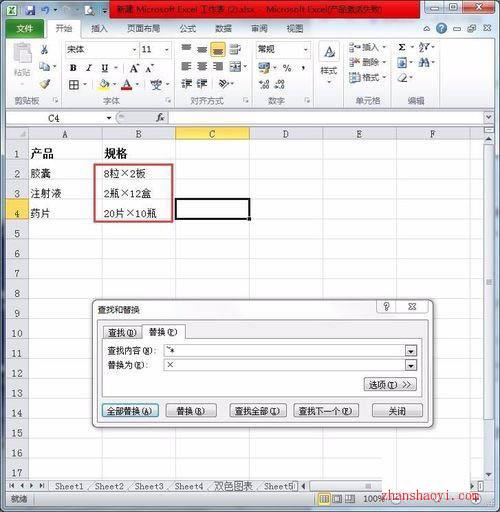Click the Format Painter brush icon

[45, 84]
